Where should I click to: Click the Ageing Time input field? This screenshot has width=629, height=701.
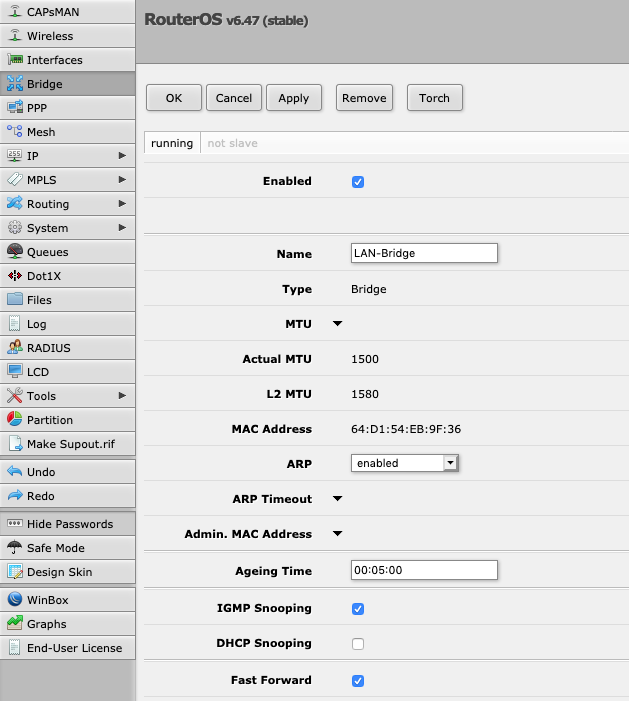424,570
